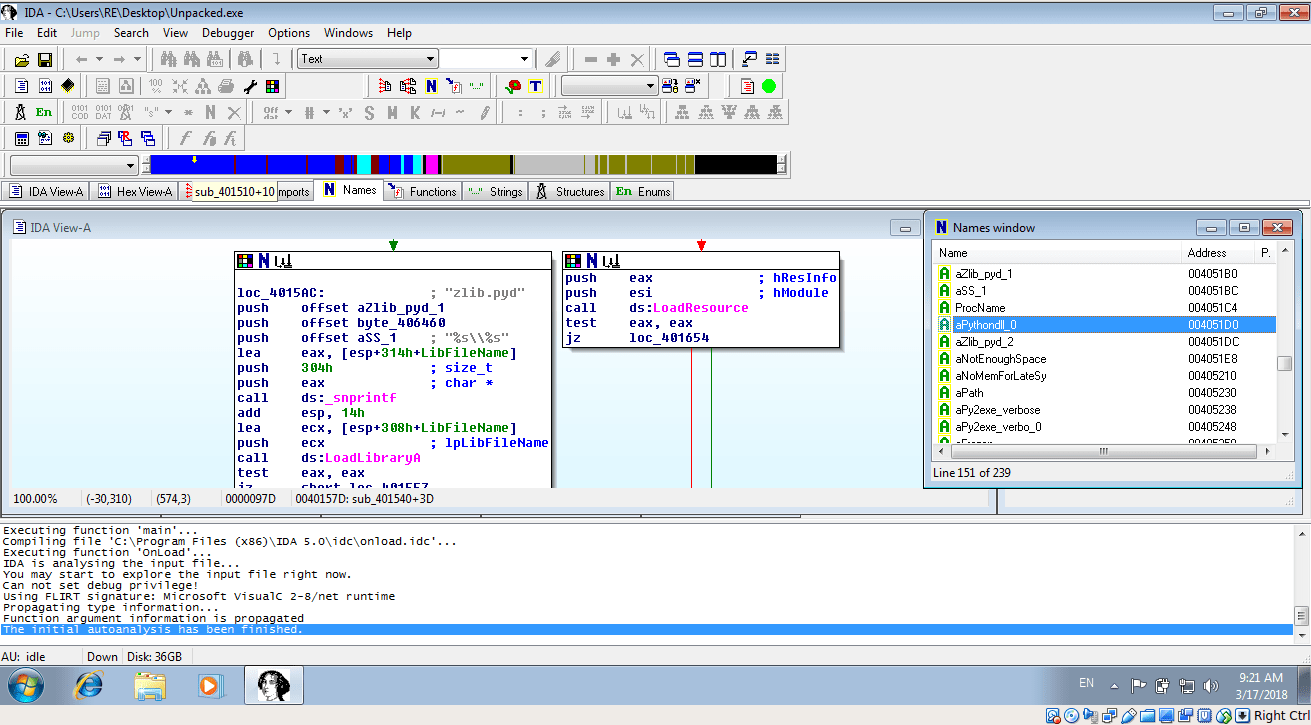The image size is (1311, 725).
Task: Click the Jump back arrow icon
Action: (x=82, y=60)
